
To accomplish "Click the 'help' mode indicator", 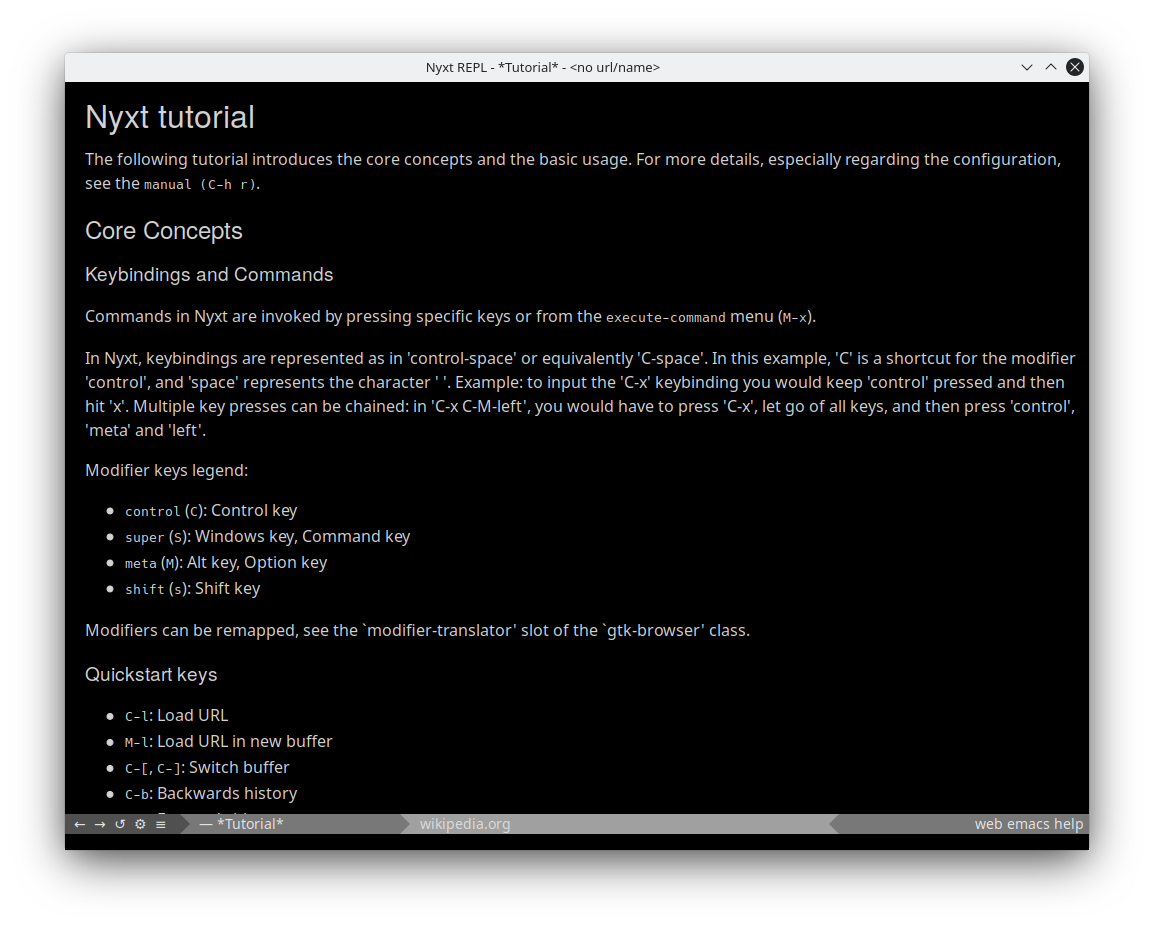I will 1068,824.
